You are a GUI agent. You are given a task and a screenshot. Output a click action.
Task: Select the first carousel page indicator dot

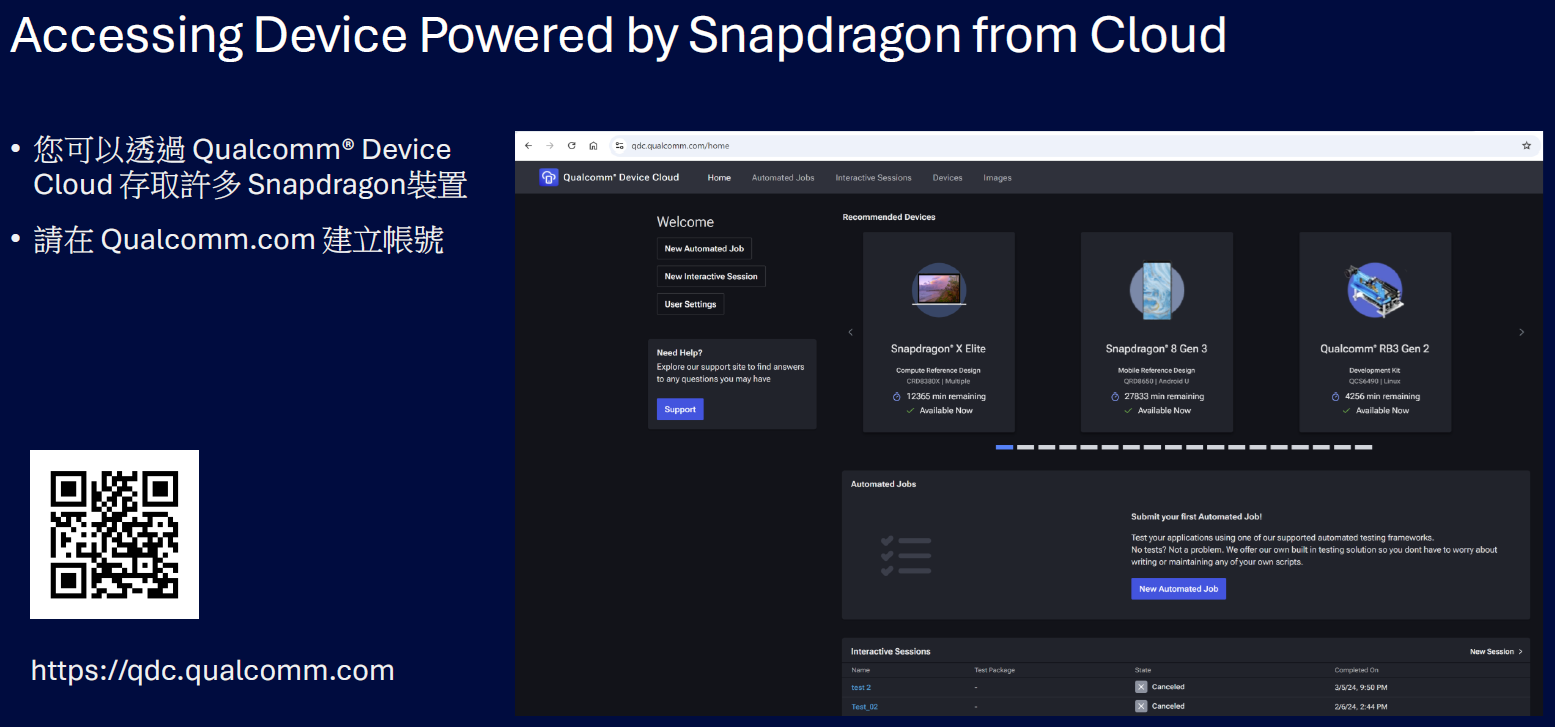pyautogui.click(x=1004, y=447)
